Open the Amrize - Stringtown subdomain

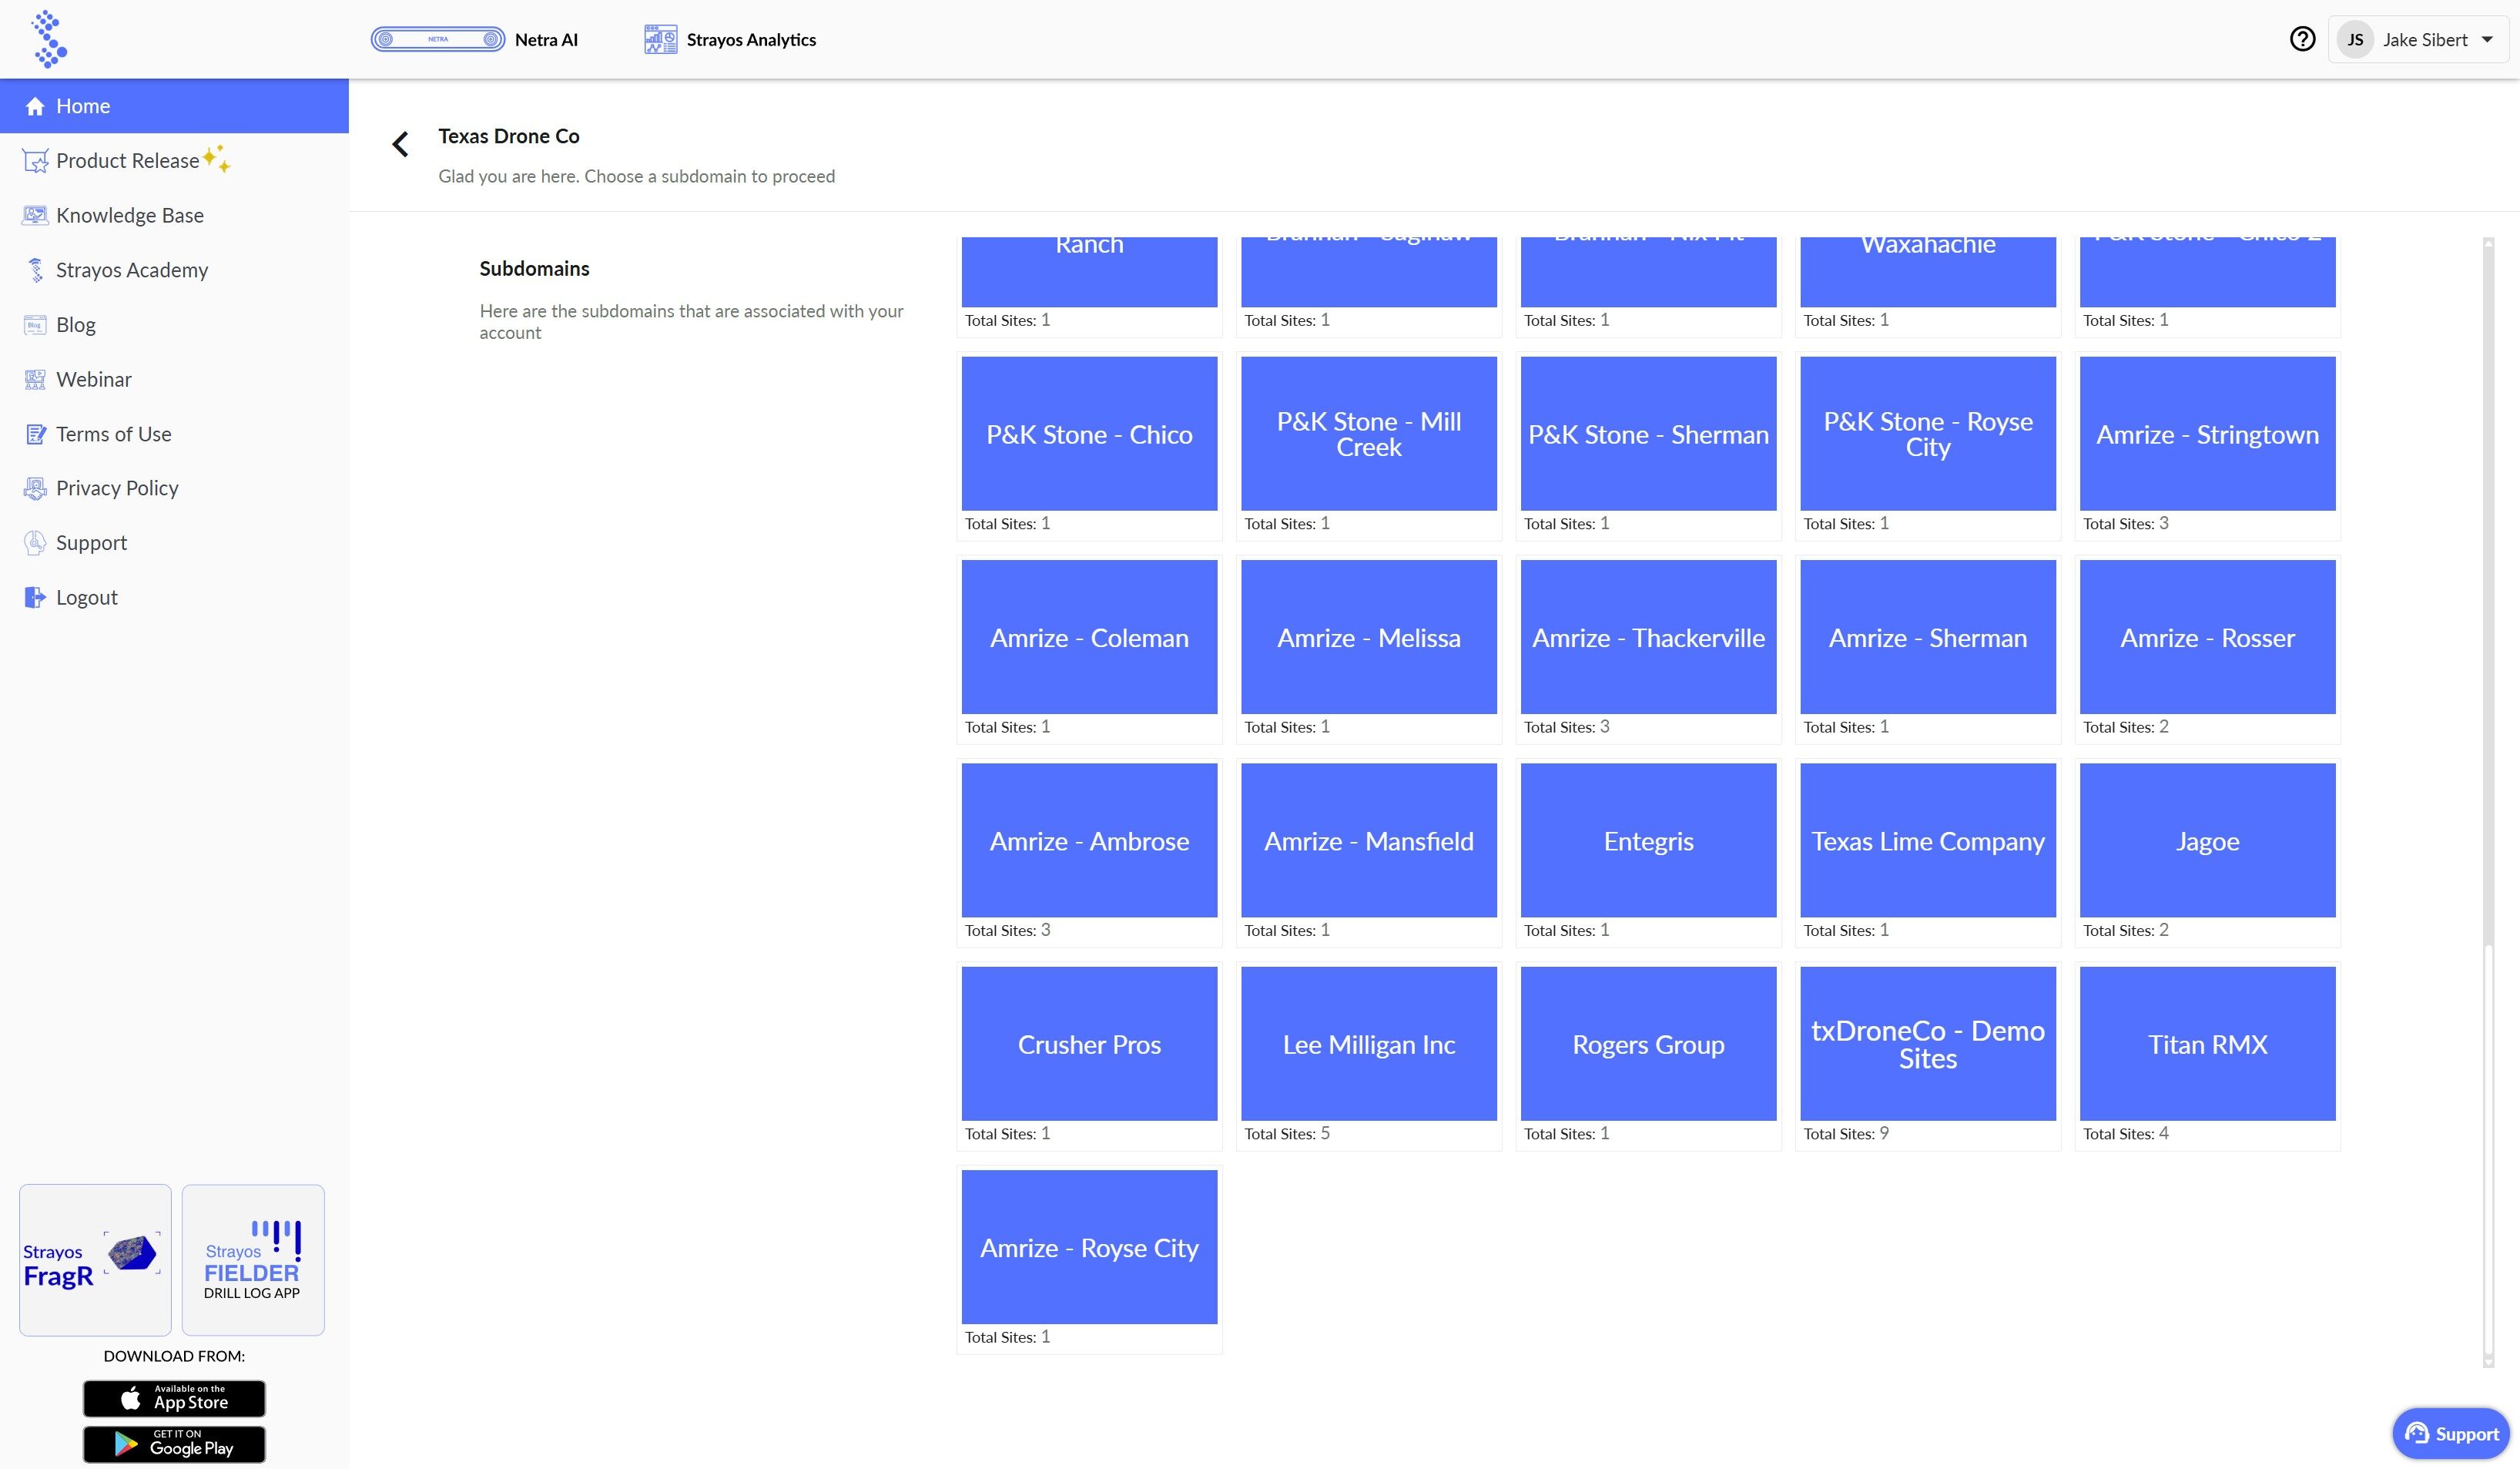click(2208, 434)
